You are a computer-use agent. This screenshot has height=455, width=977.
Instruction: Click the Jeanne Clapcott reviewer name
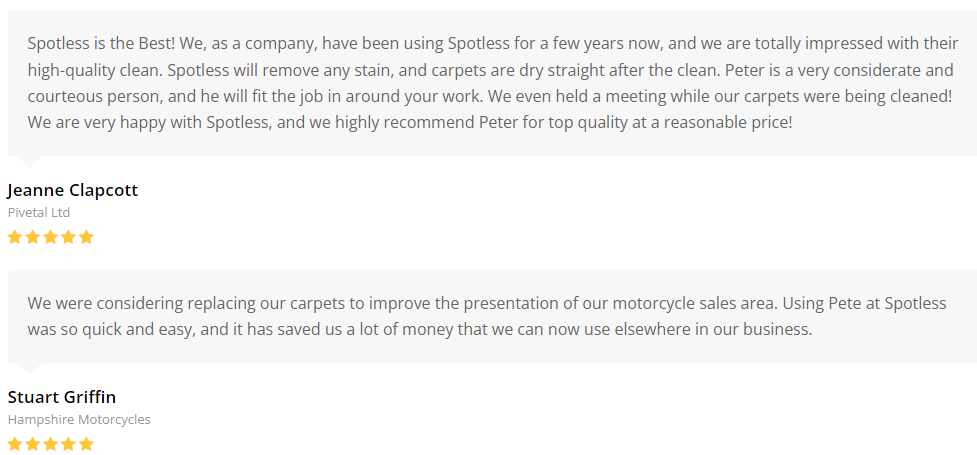(x=73, y=190)
